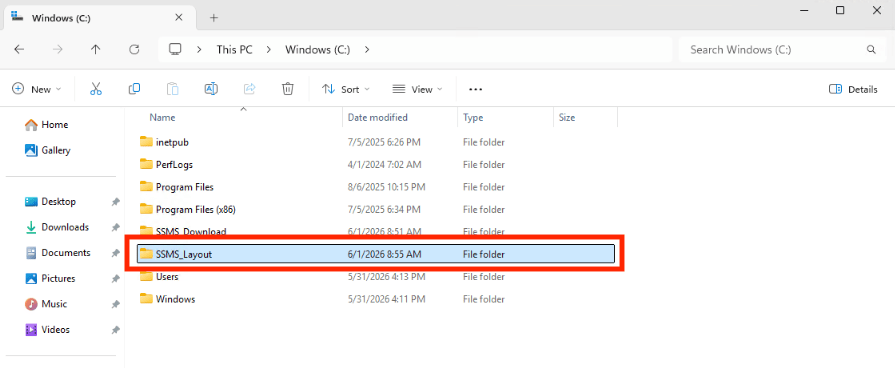Go back with the left arrow
The image size is (895, 368).
[x=19, y=50]
